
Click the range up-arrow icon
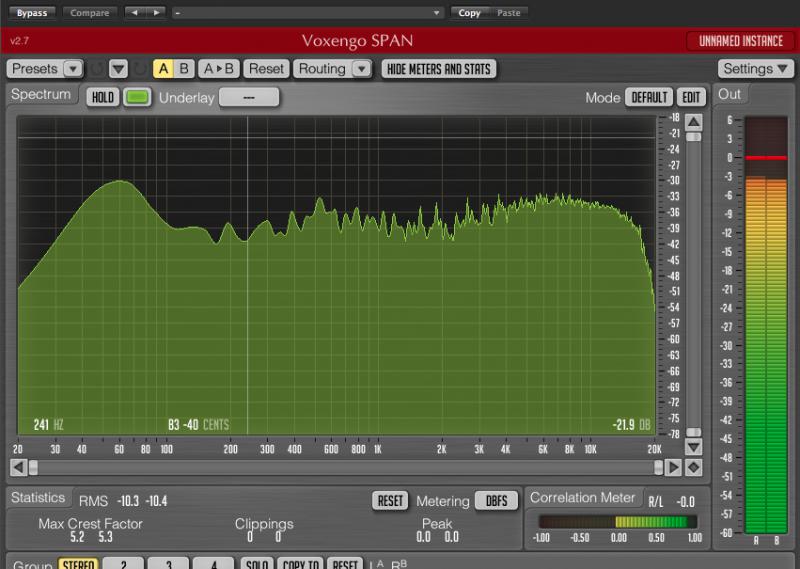[x=693, y=122]
